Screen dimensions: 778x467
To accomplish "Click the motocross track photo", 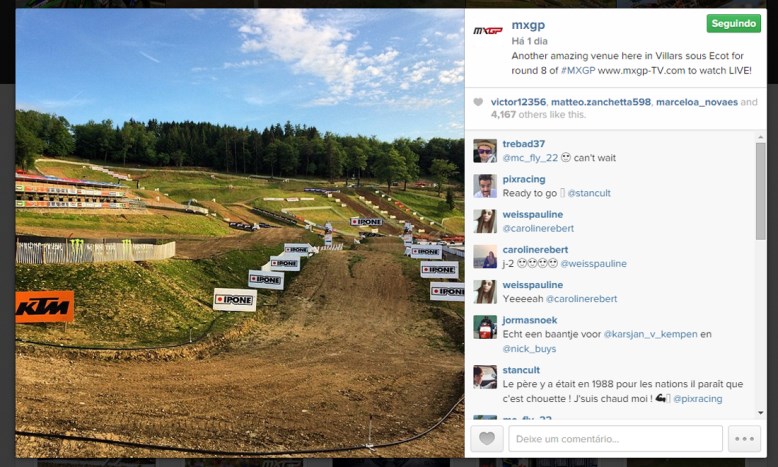I will click(x=240, y=233).
